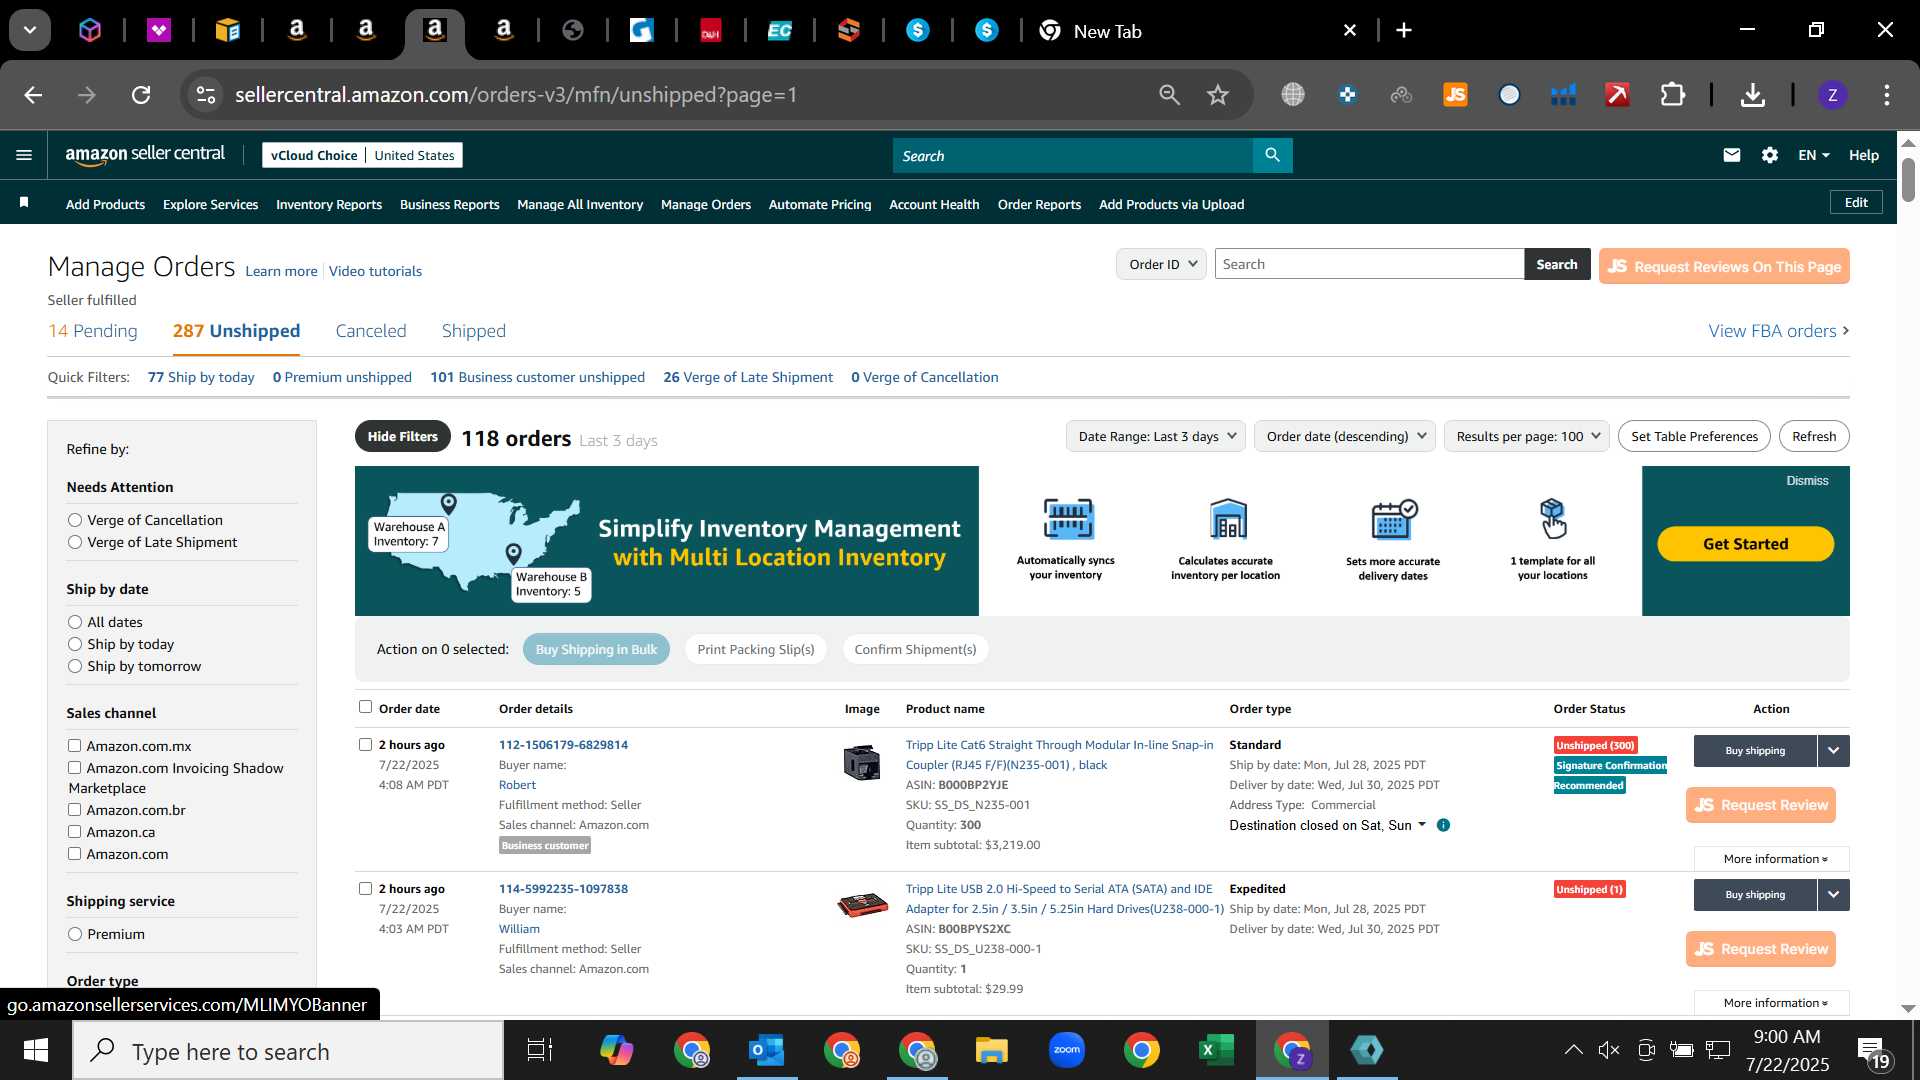
Task: Click View FBA orders link
Action: point(1778,331)
